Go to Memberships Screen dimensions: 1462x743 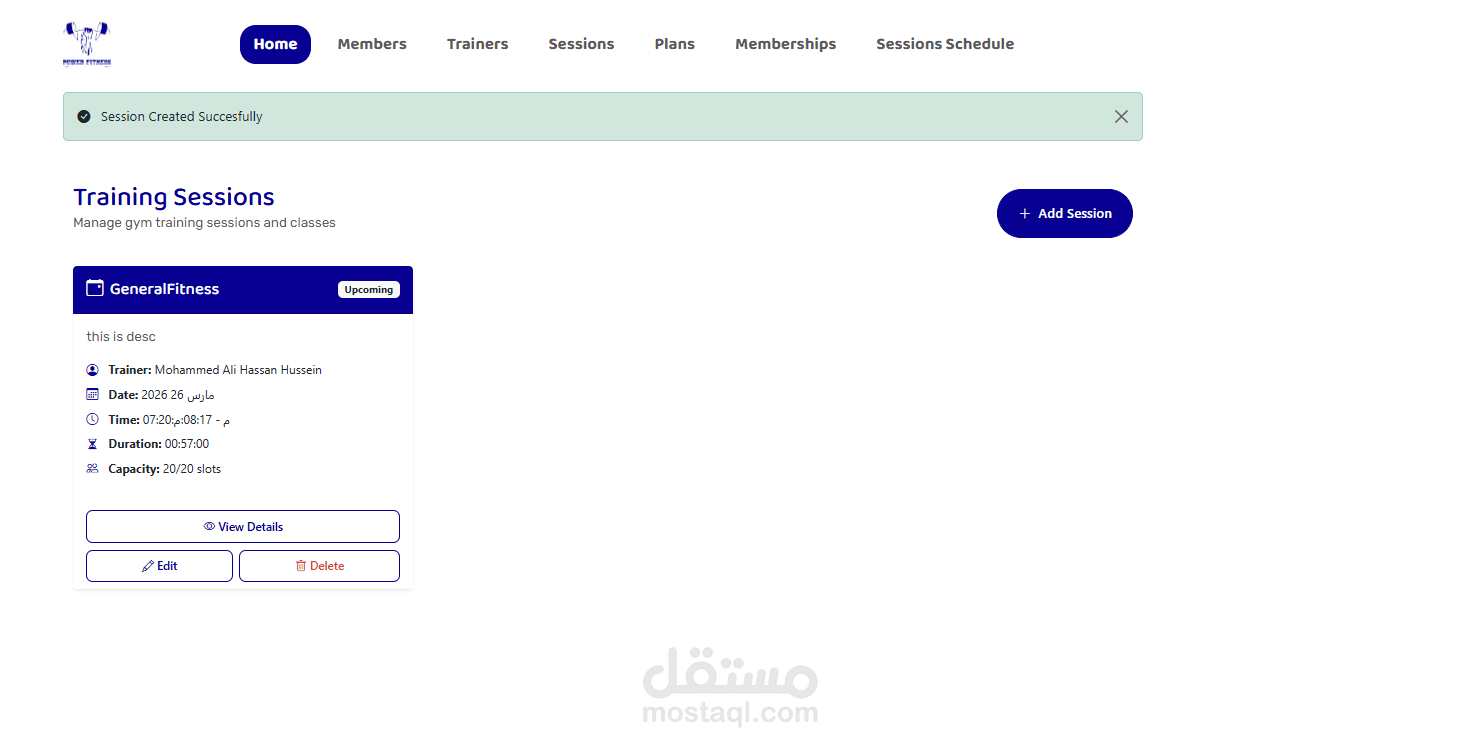pos(785,44)
